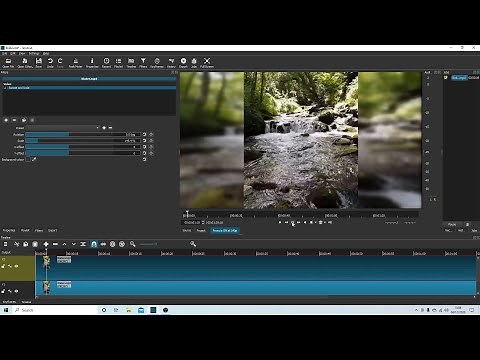This screenshot has width=480, height=360.
Task: Reset the Rotation value
Action: pyautogui.click(x=145, y=134)
